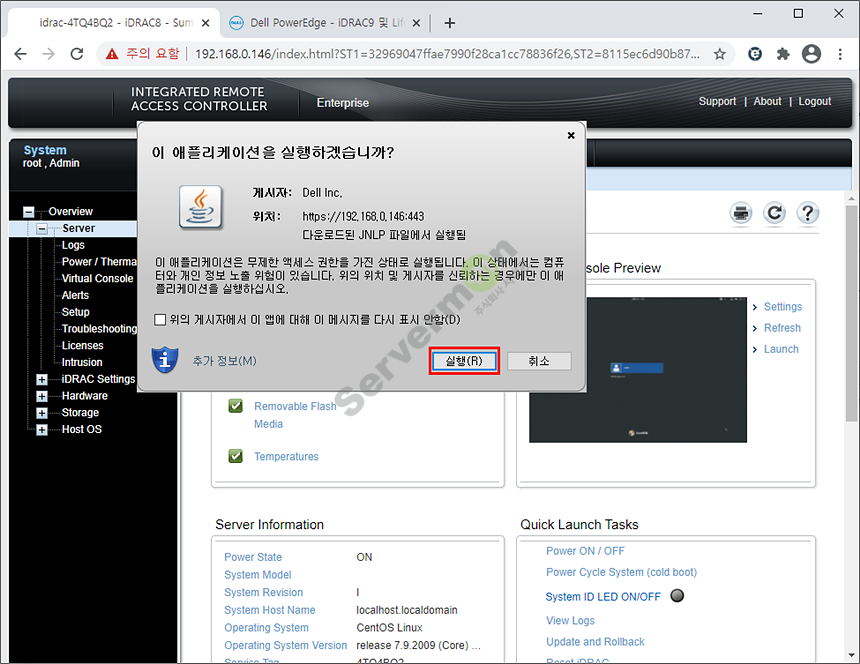Go back with the browser back arrow
Image resolution: width=860 pixels, height=664 pixels.
(20, 54)
